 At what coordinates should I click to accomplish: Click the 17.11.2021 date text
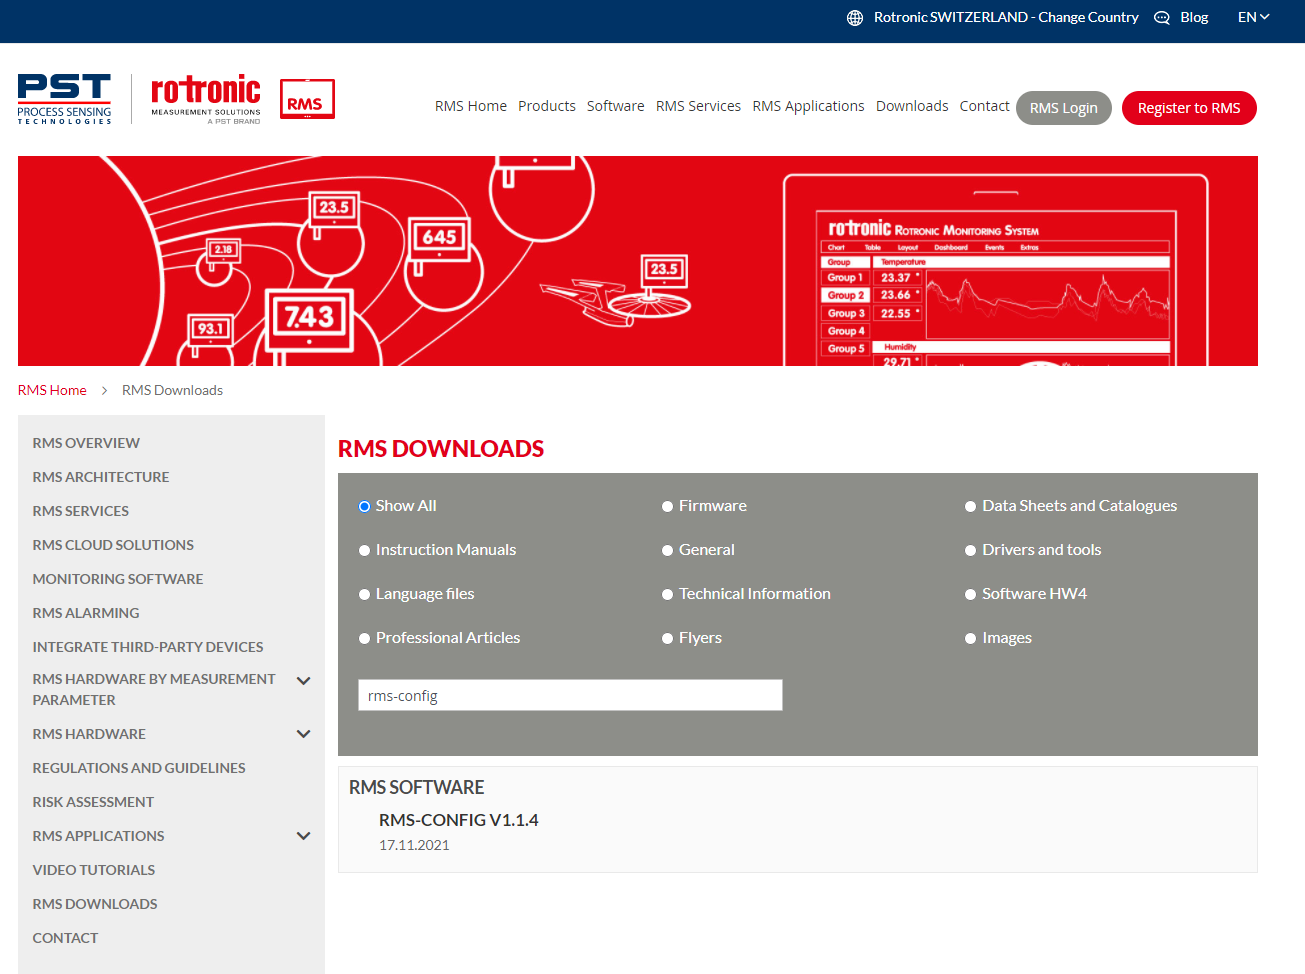click(414, 845)
